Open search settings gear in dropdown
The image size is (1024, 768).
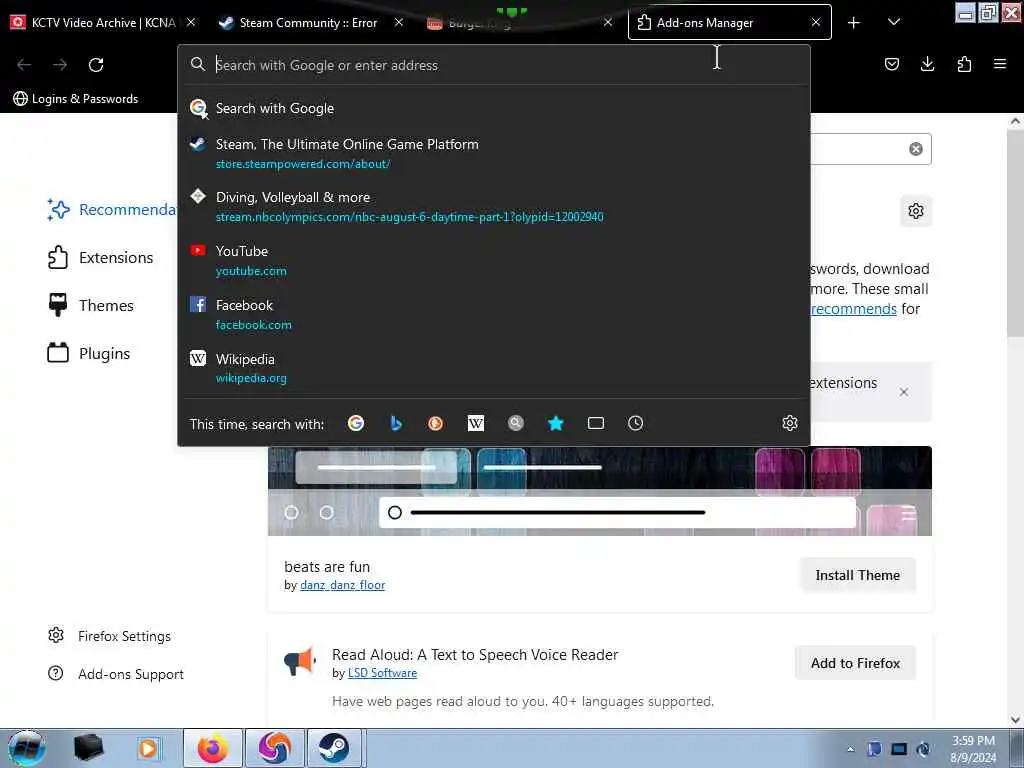click(790, 423)
